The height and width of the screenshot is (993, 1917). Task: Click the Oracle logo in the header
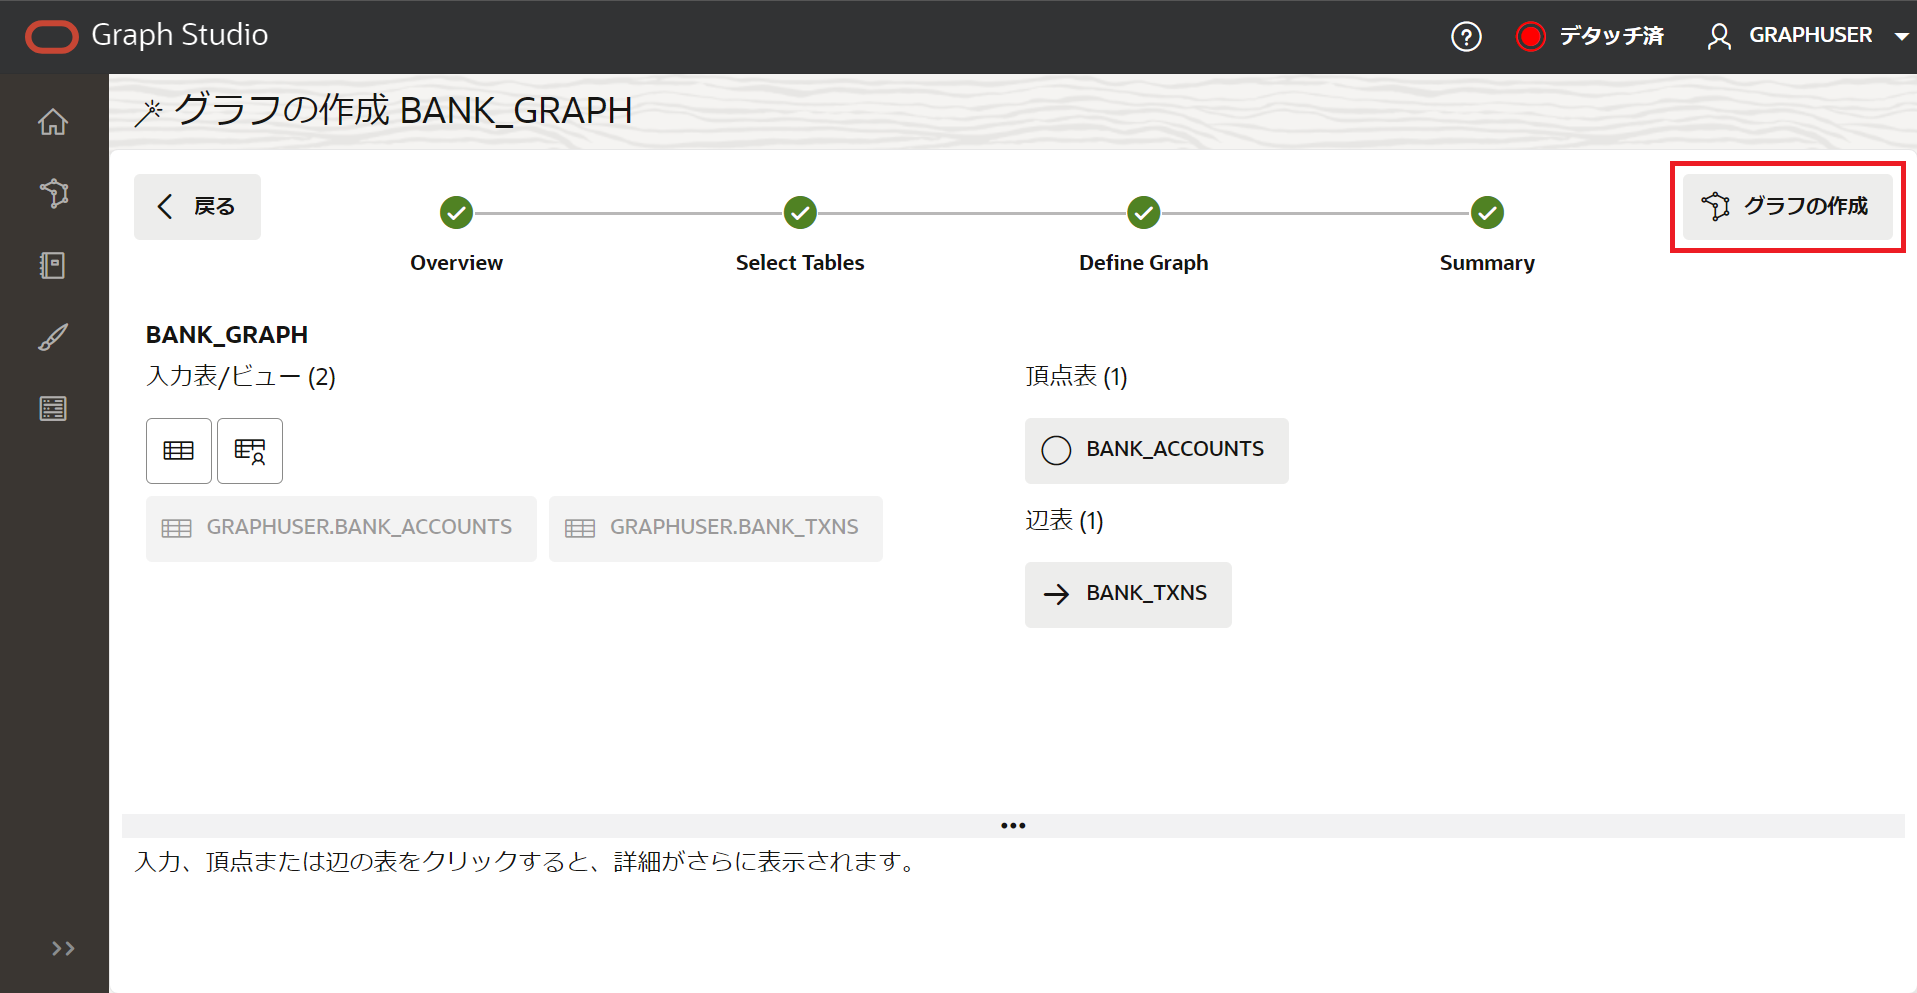coord(52,36)
